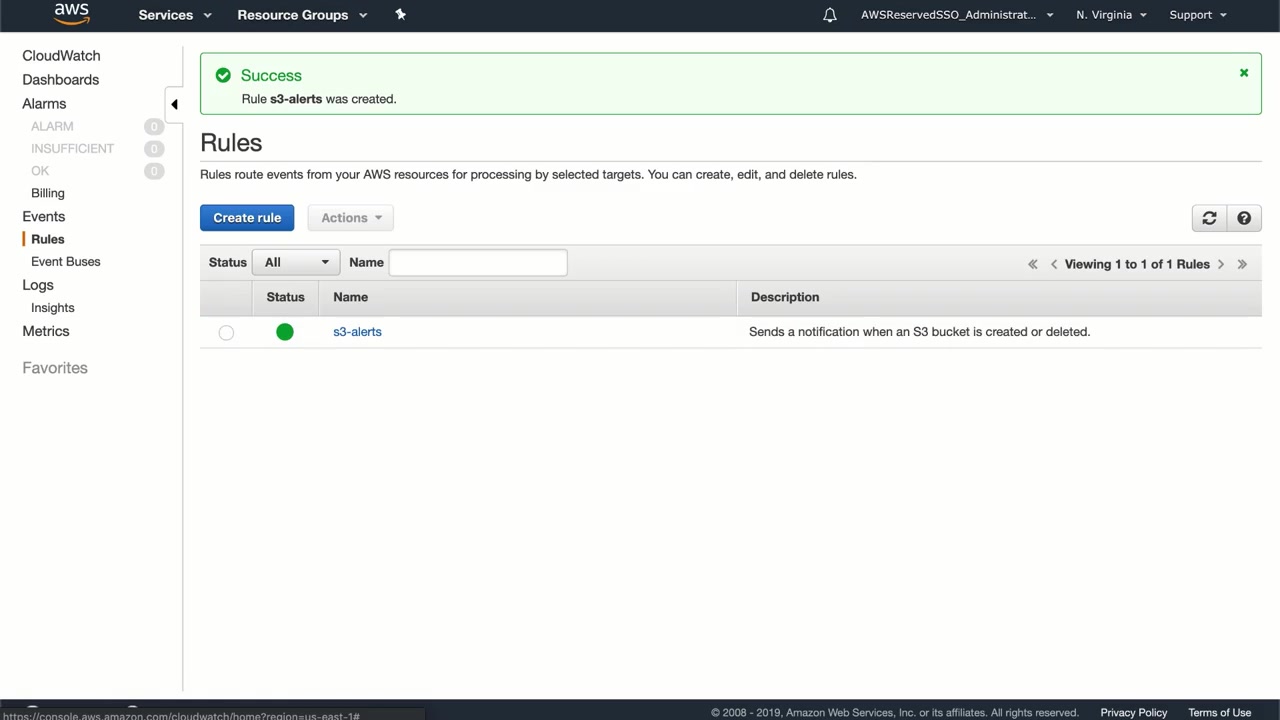Open the Support menu

1198,15
